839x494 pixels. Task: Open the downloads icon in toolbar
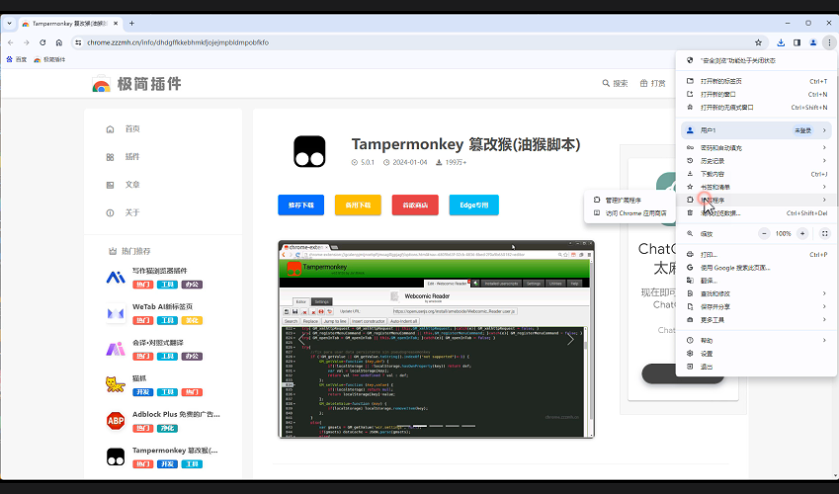781,43
